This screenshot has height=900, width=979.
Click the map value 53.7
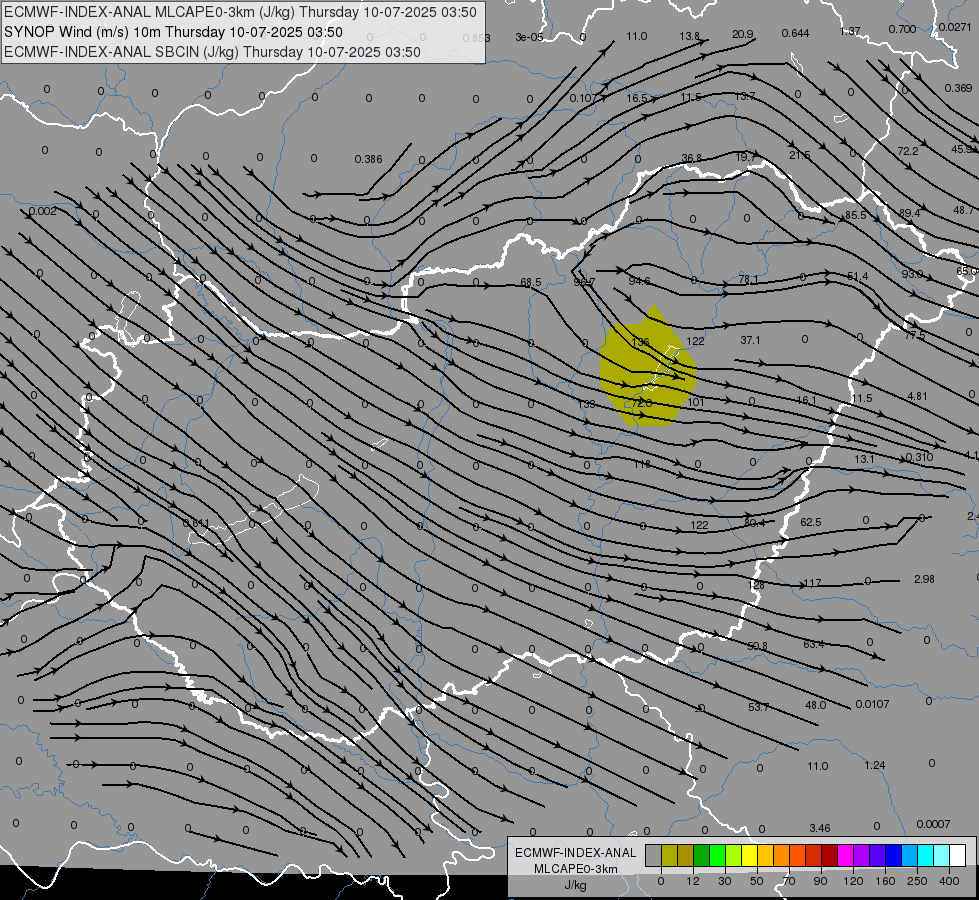pos(759,707)
